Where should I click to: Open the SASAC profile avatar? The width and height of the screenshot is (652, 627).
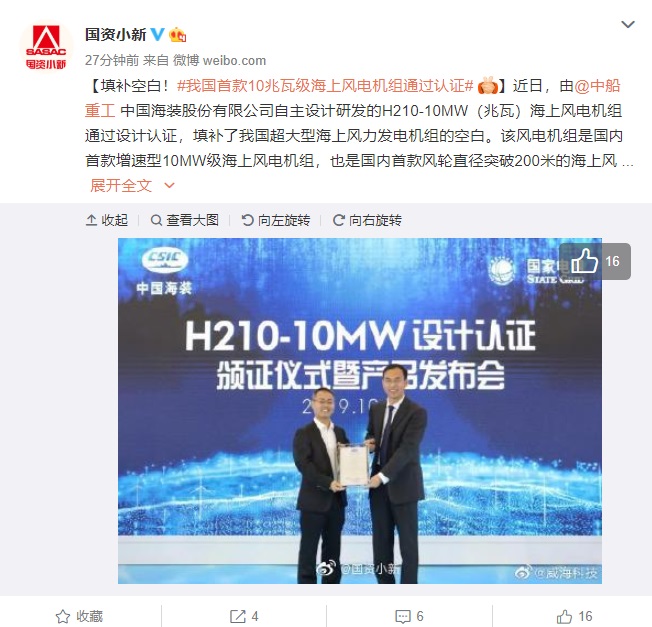point(46,47)
